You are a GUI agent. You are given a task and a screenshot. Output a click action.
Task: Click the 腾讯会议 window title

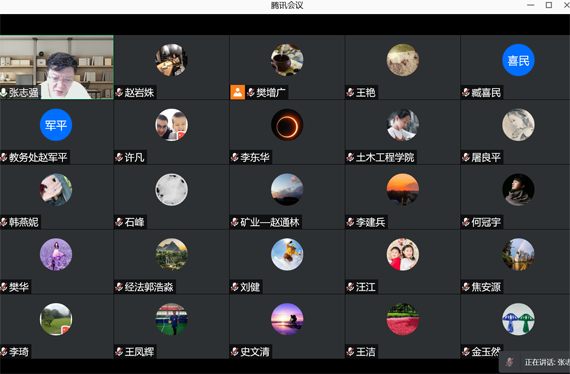[x=287, y=5]
